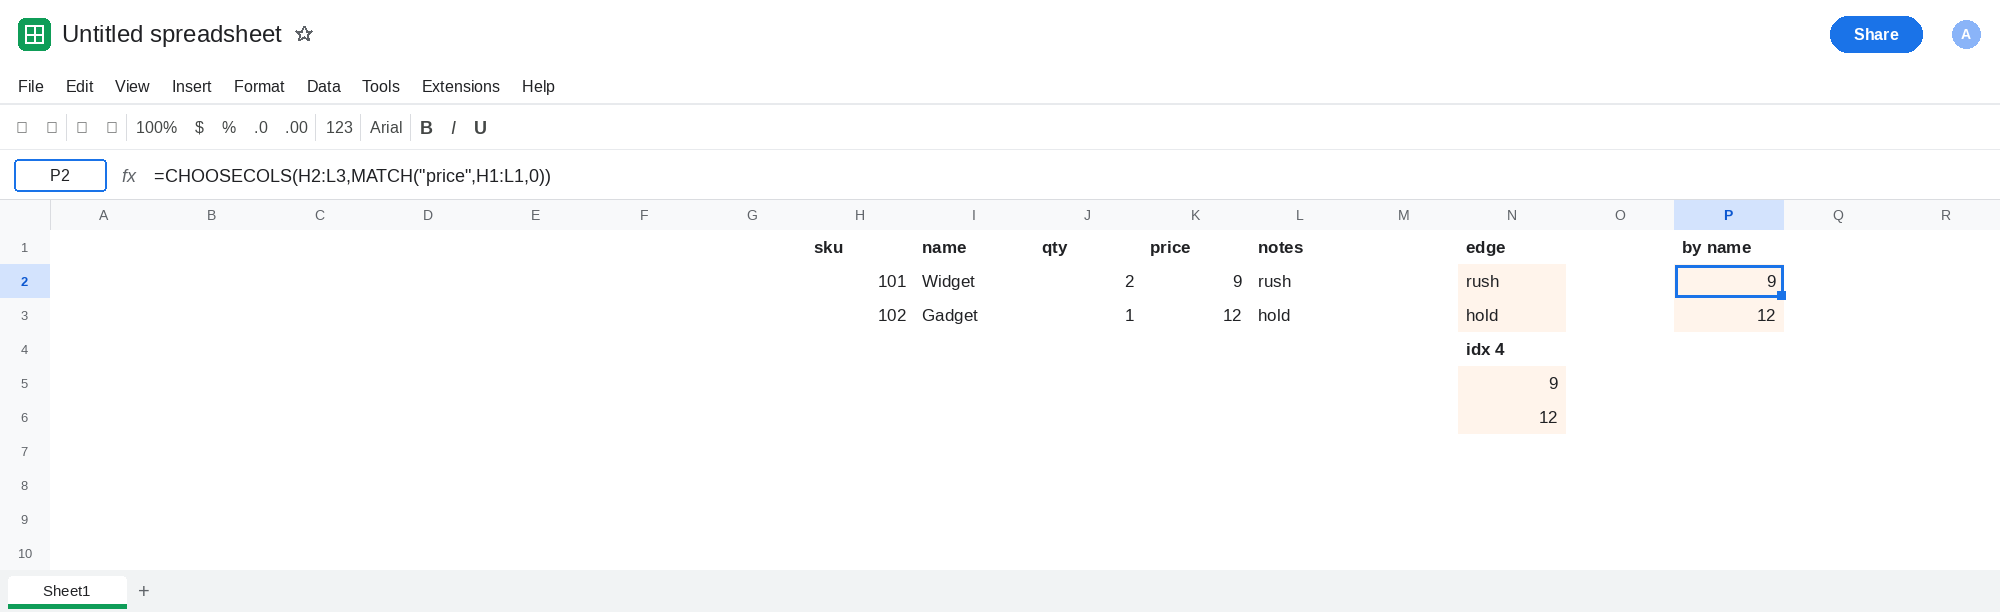Switch to the Sheet1 tab
2000x612 pixels.
point(67,591)
